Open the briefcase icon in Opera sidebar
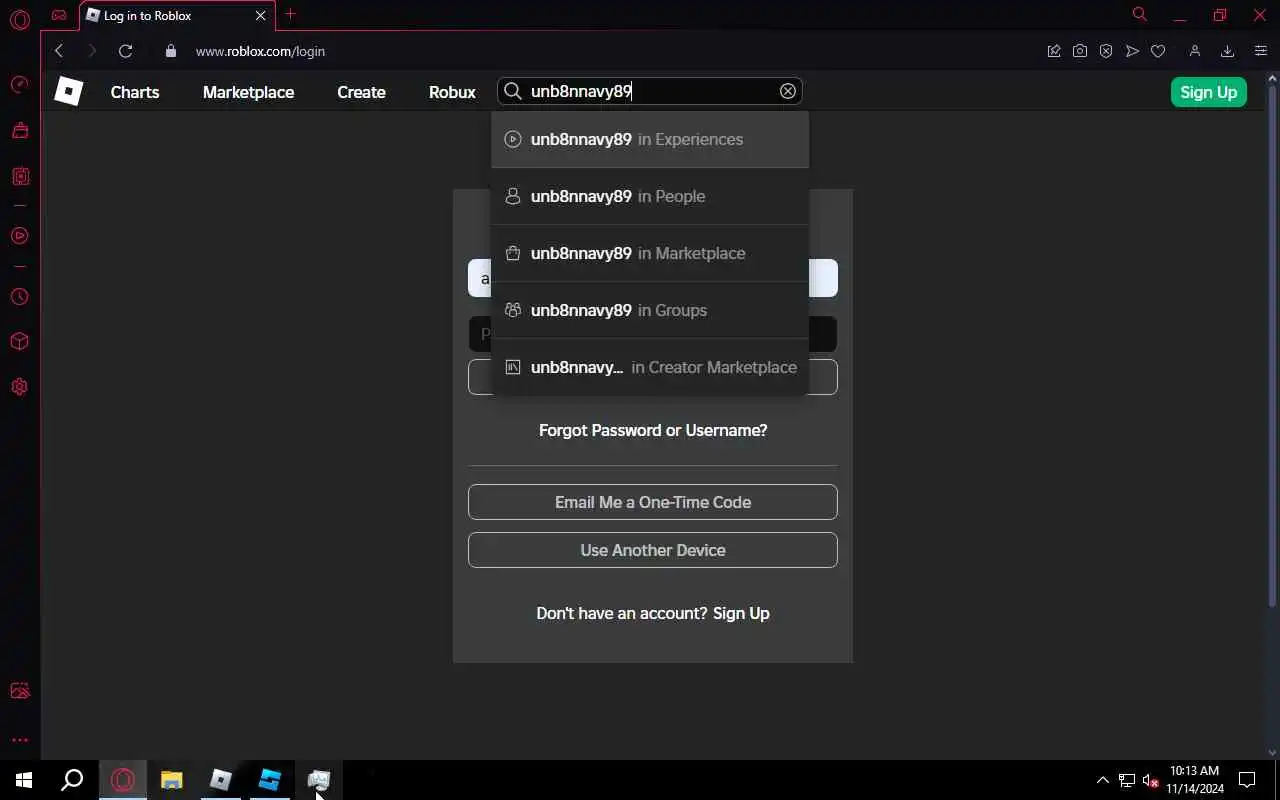The height and width of the screenshot is (800, 1280). (19, 130)
